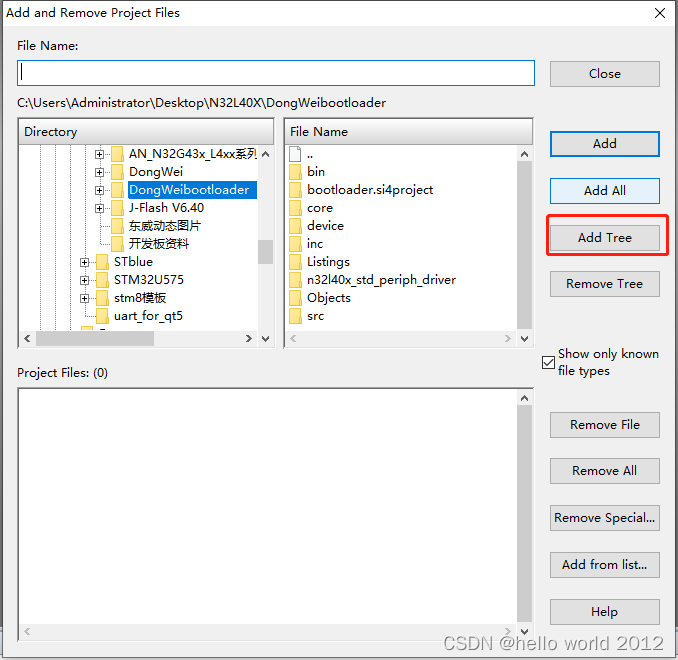
Task: Expand the stm8模板 folder node
Action: coord(85,298)
